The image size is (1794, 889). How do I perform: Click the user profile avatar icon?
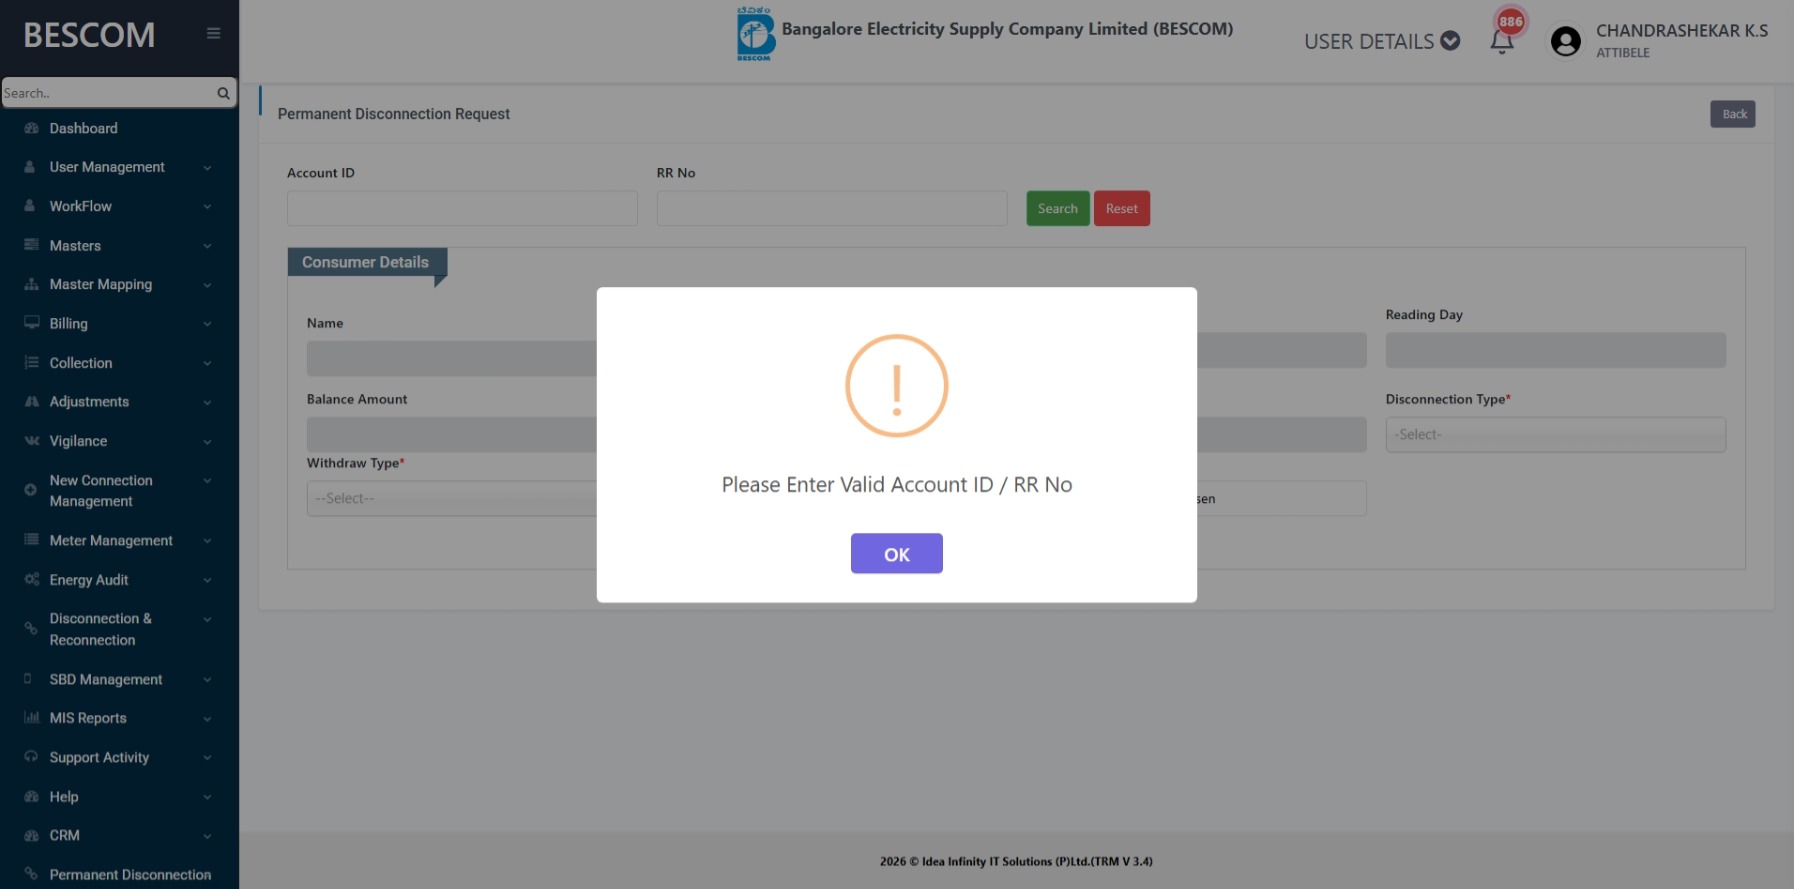point(1565,41)
